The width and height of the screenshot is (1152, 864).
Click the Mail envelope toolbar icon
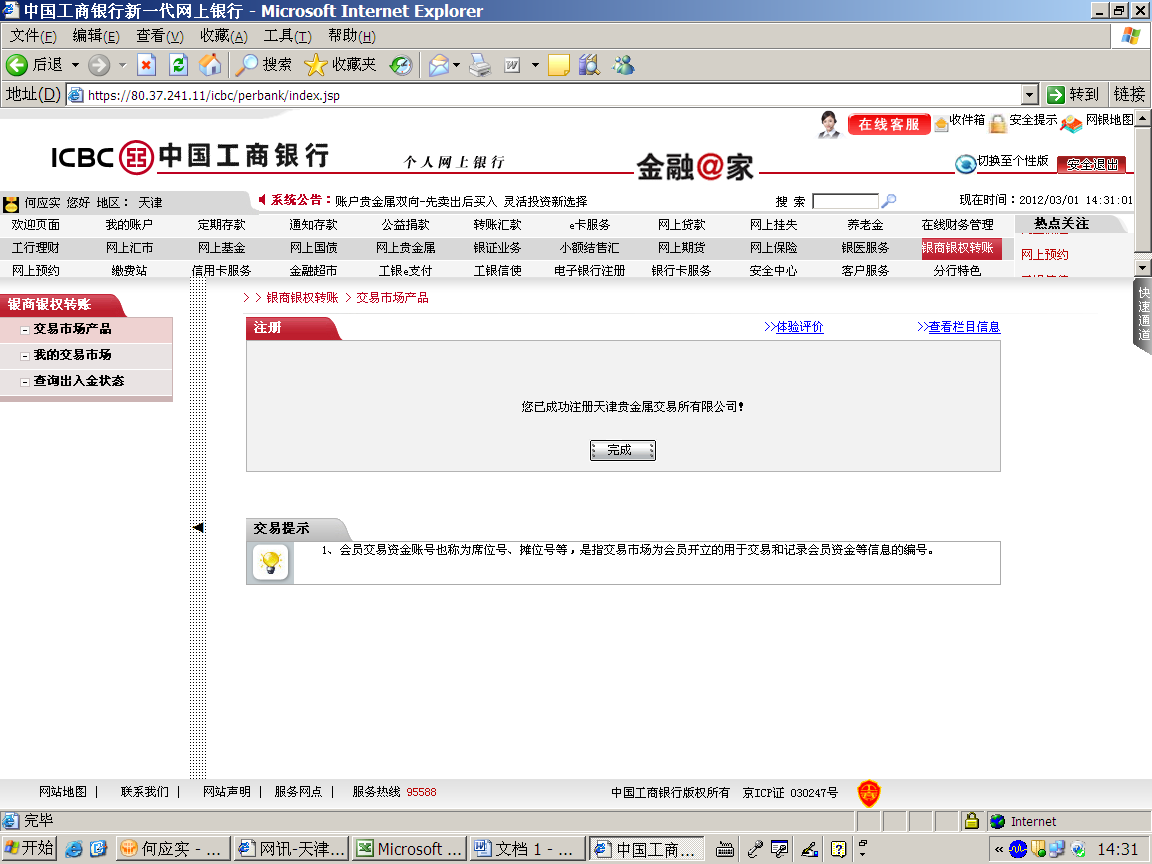(x=439, y=65)
